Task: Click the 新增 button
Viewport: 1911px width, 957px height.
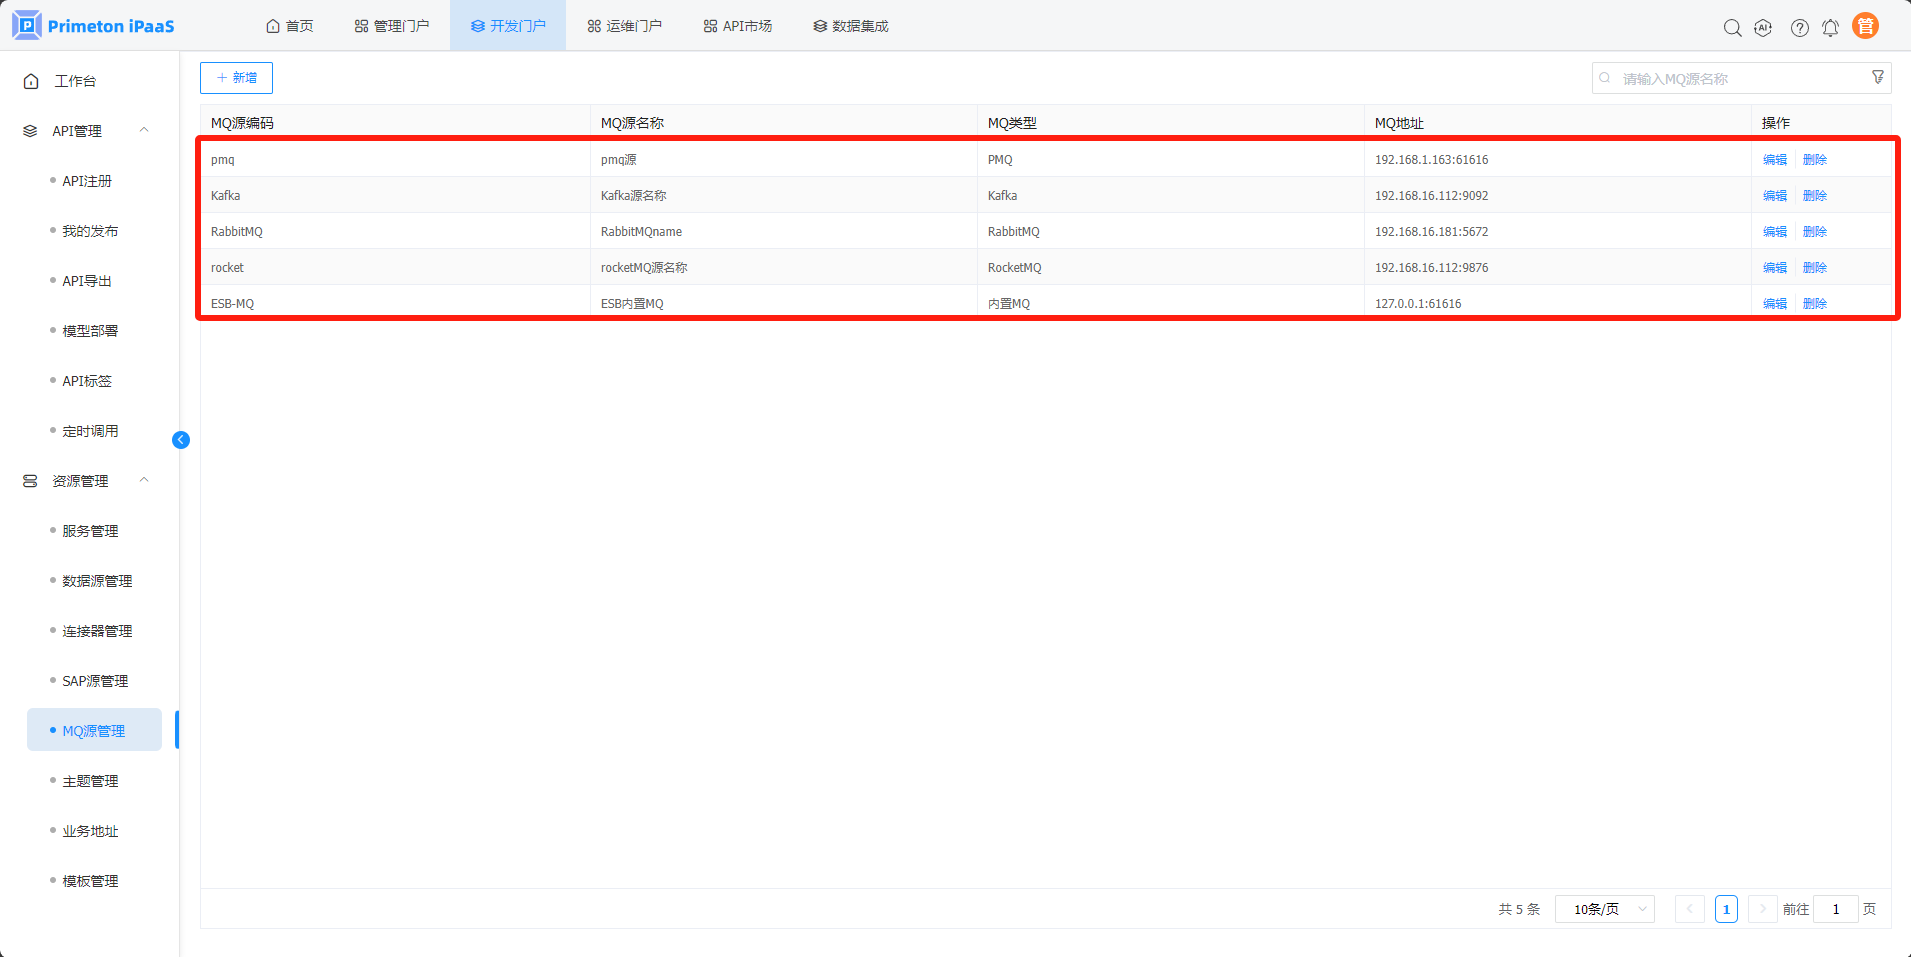Action: tap(236, 78)
